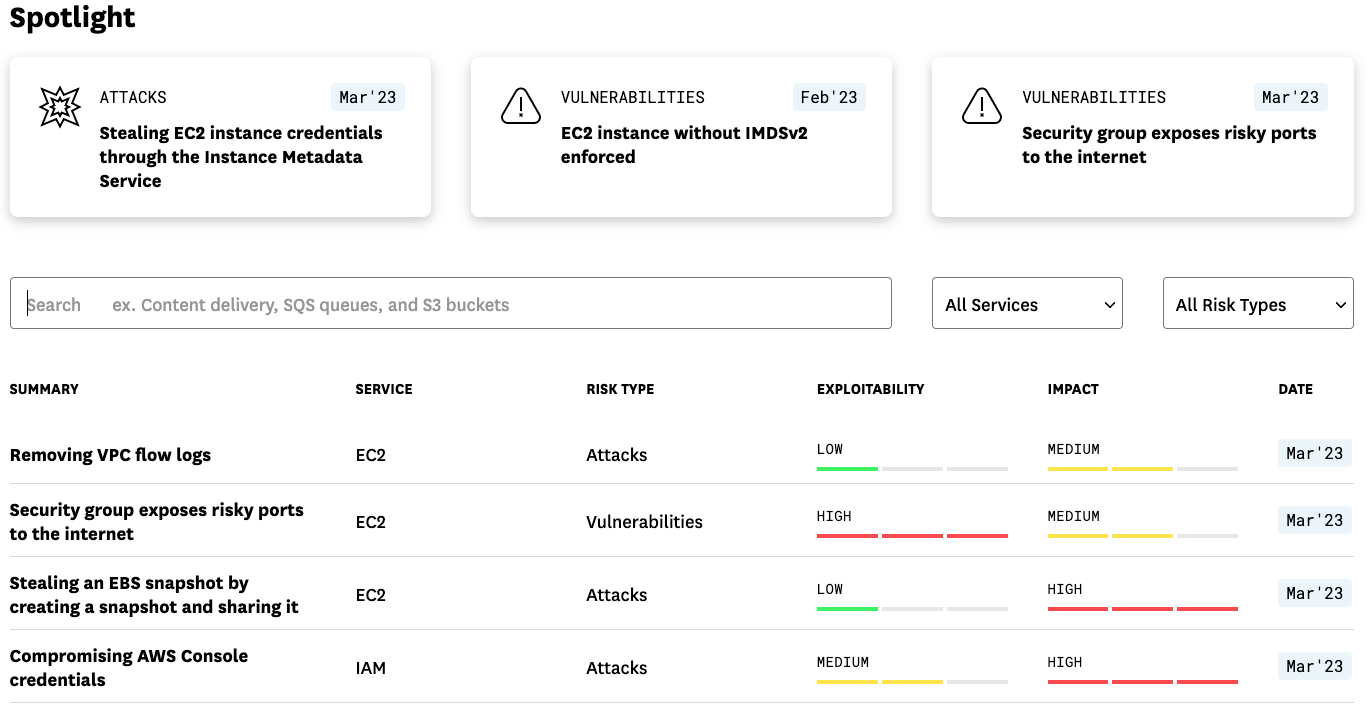Open 'Removing VPC flow logs' entry
1369x715 pixels.
click(110, 455)
